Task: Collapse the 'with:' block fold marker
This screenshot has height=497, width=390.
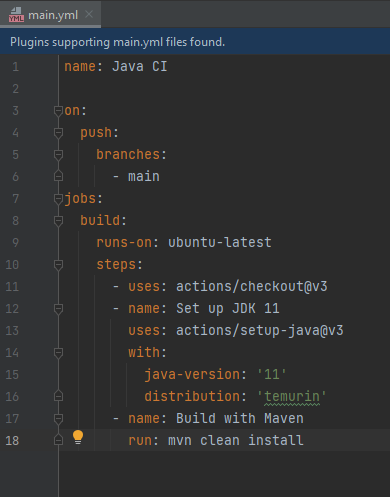Action: [58, 353]
